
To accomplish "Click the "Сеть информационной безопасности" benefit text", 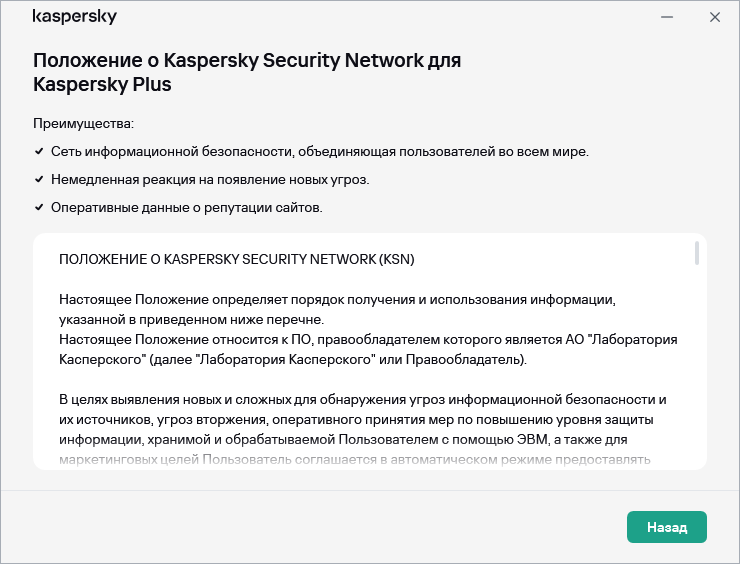I will (x=321, y=152).
